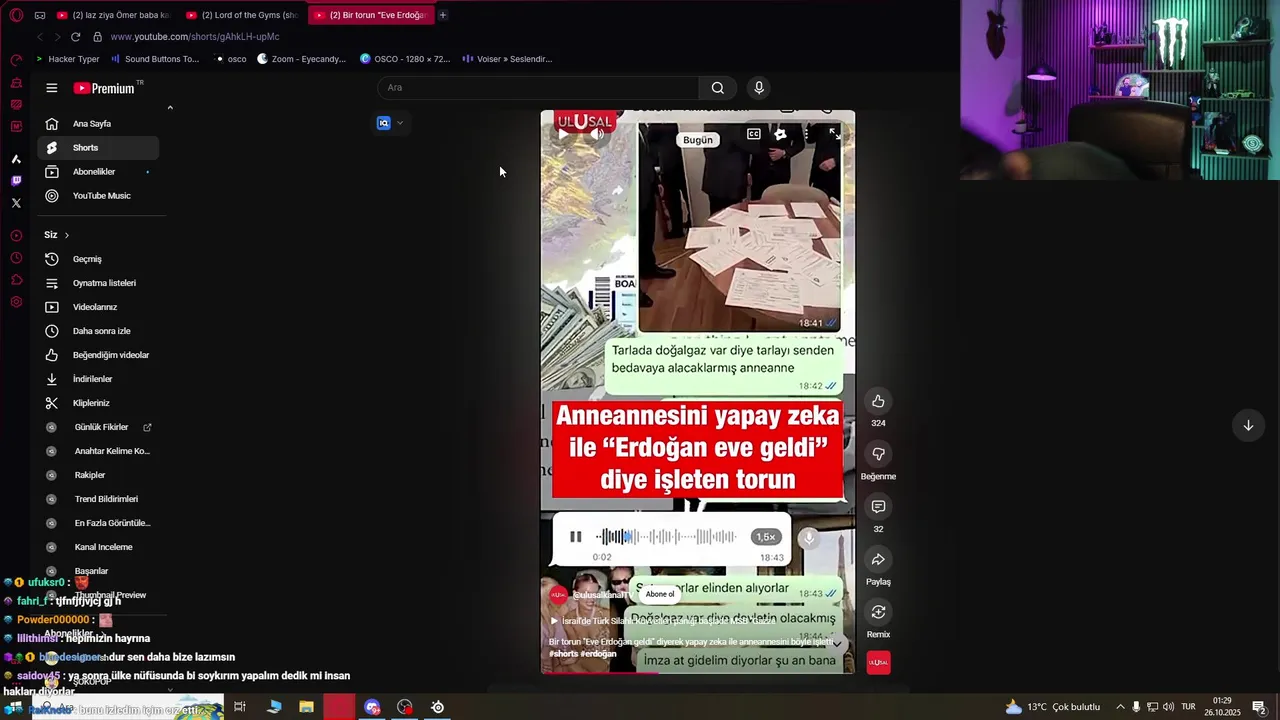
Task: Open the weather widget 13°C Çok bulutlu
Action: [1053, 707]
